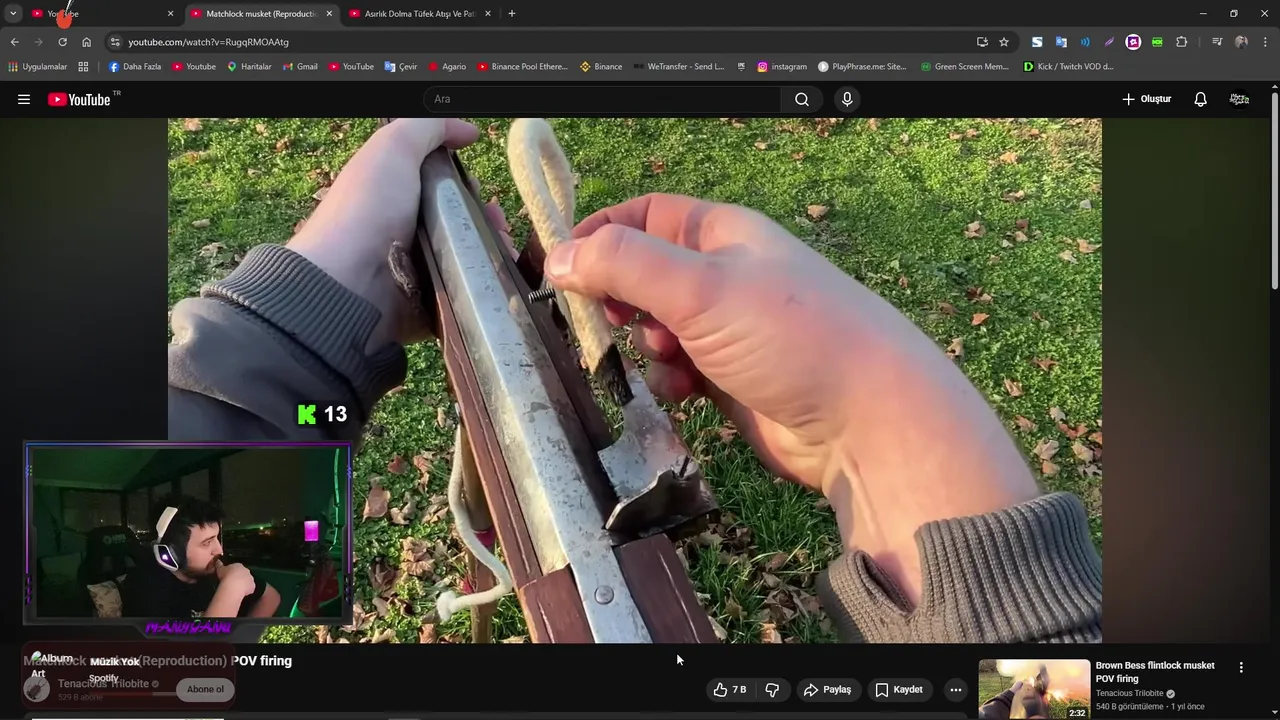Focus the YouTube Ara search field
The image size is (1280, 720).
click(x=603, y=99)
